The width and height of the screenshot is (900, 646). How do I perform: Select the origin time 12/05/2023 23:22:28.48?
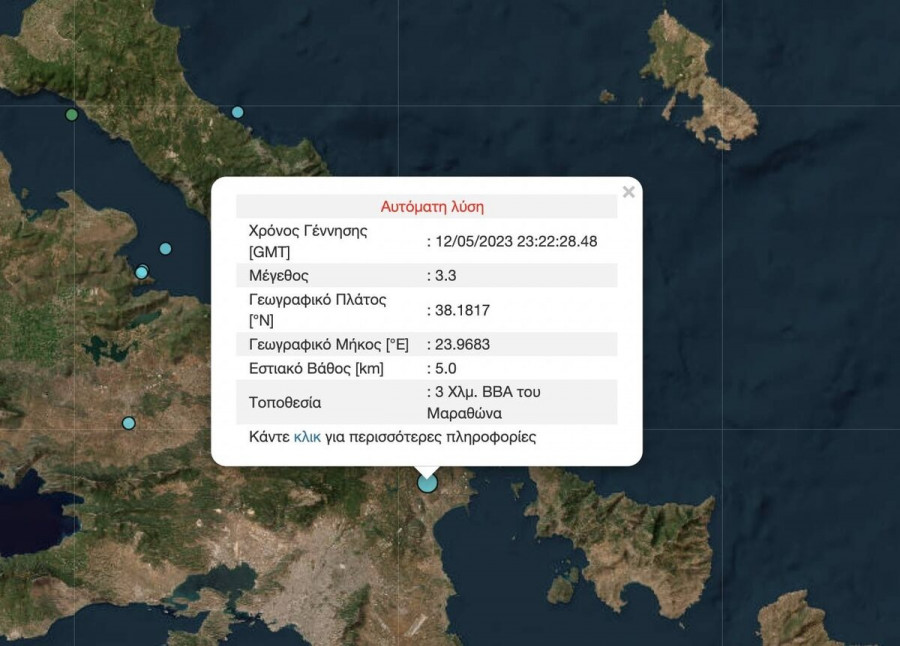point(515,241)
